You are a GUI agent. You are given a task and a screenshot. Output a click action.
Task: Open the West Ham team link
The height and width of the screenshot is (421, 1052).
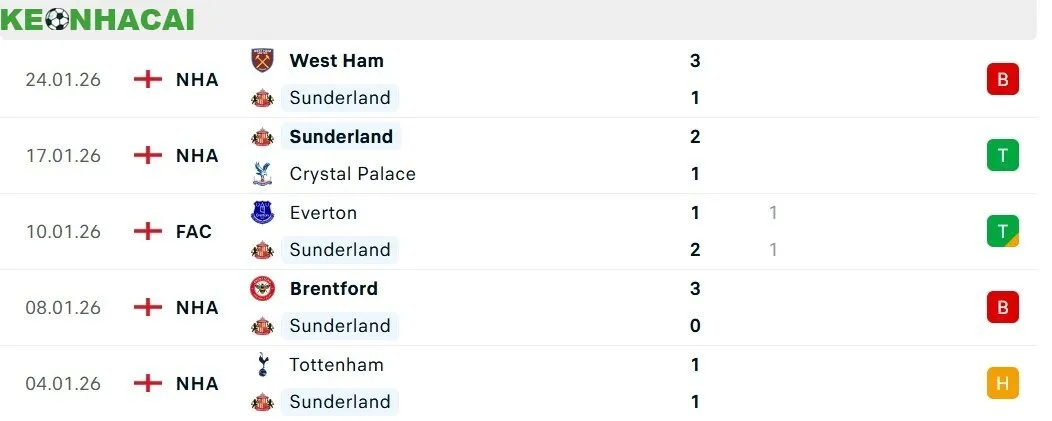point(336,60)
